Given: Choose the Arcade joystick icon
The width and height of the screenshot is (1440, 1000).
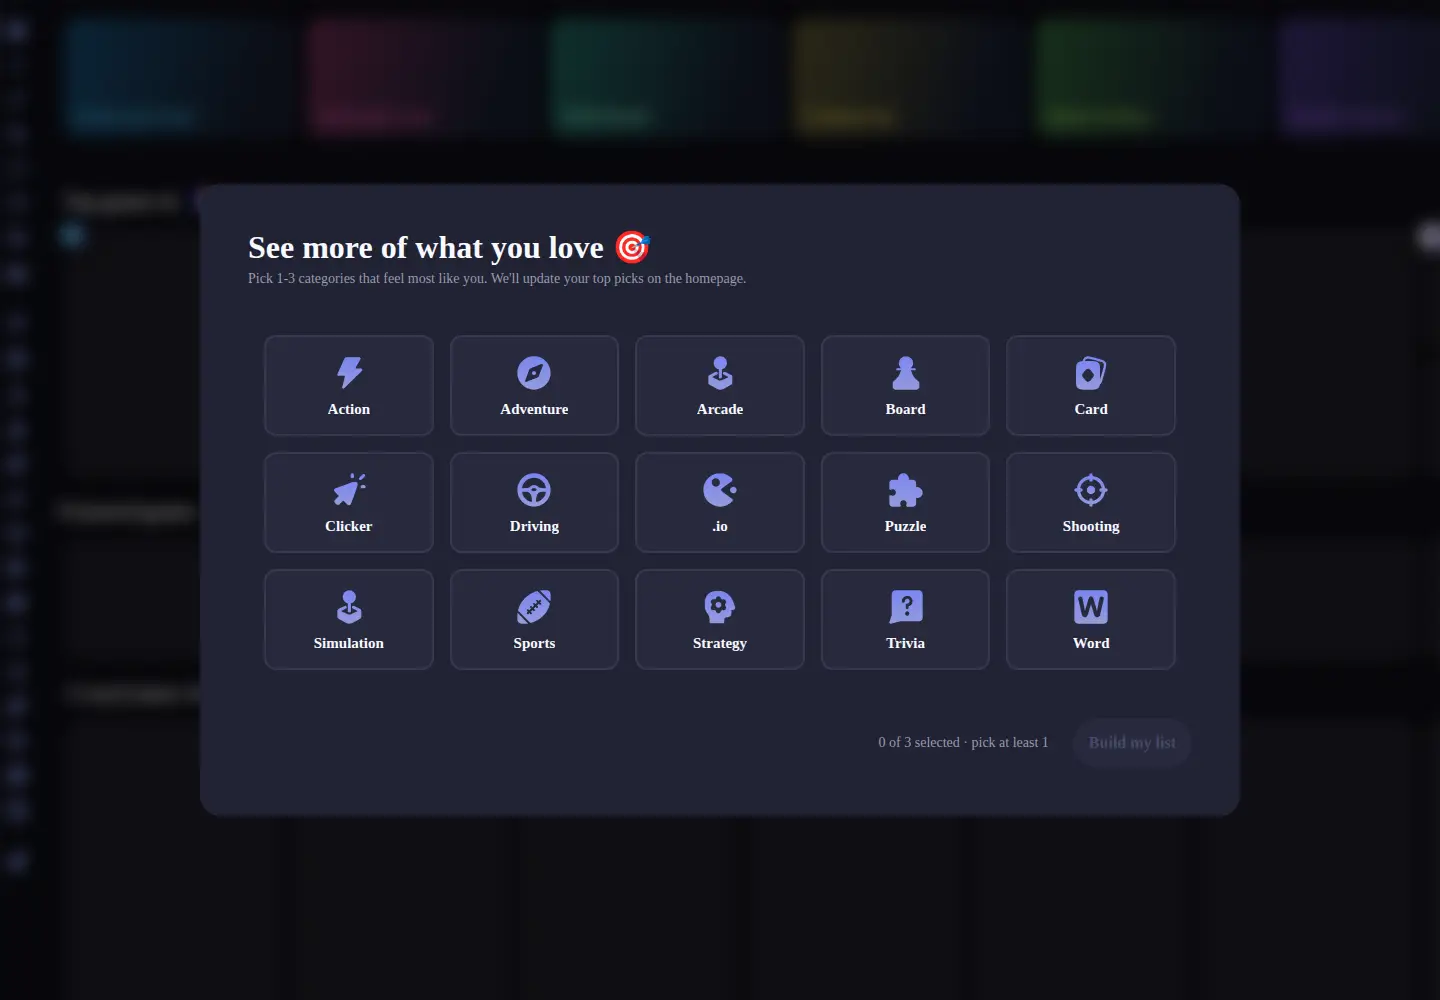Looking at the screenshot, I should [720, 373].
